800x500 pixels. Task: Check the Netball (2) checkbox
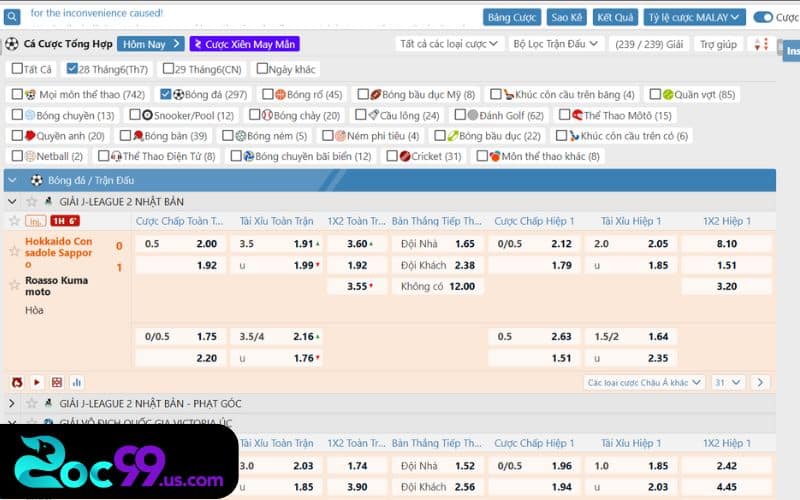(x=17, y=156)
